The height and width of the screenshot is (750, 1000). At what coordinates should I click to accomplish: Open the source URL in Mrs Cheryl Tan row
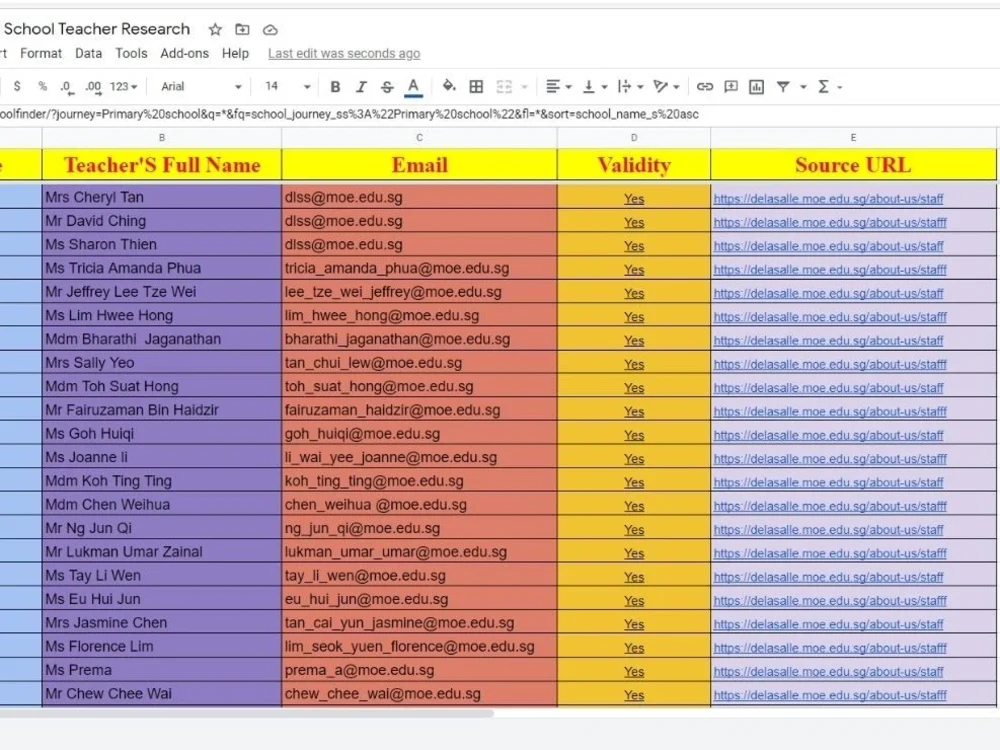click(x=828, y=199)
